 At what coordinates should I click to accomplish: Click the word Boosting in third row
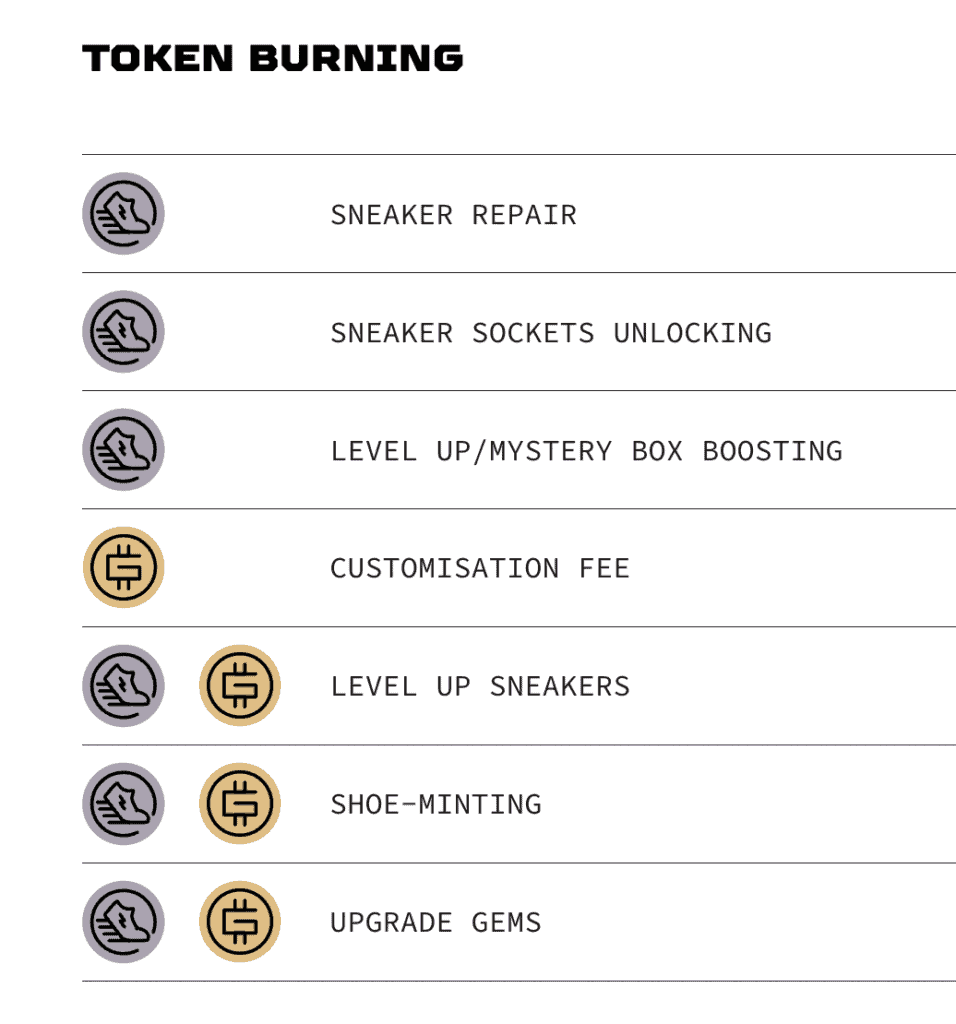point(773,451)
